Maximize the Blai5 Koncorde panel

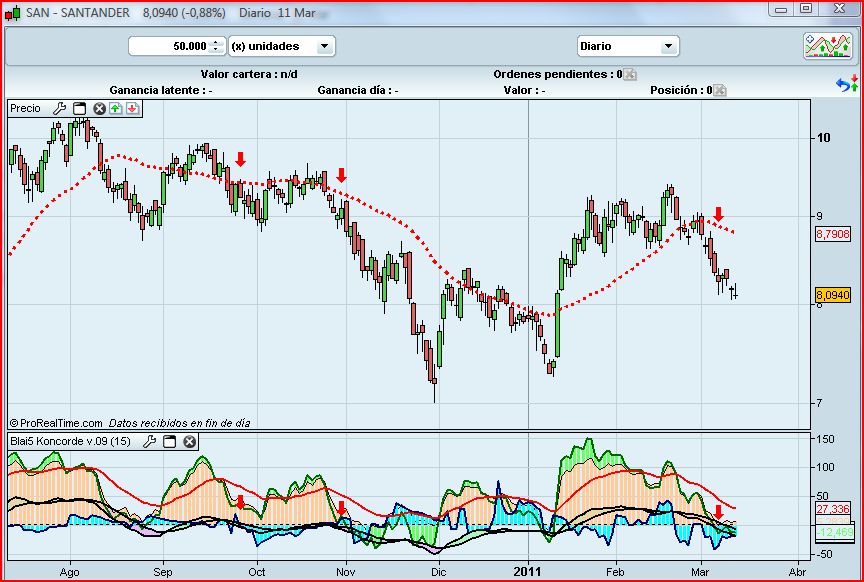click(170, 441)
